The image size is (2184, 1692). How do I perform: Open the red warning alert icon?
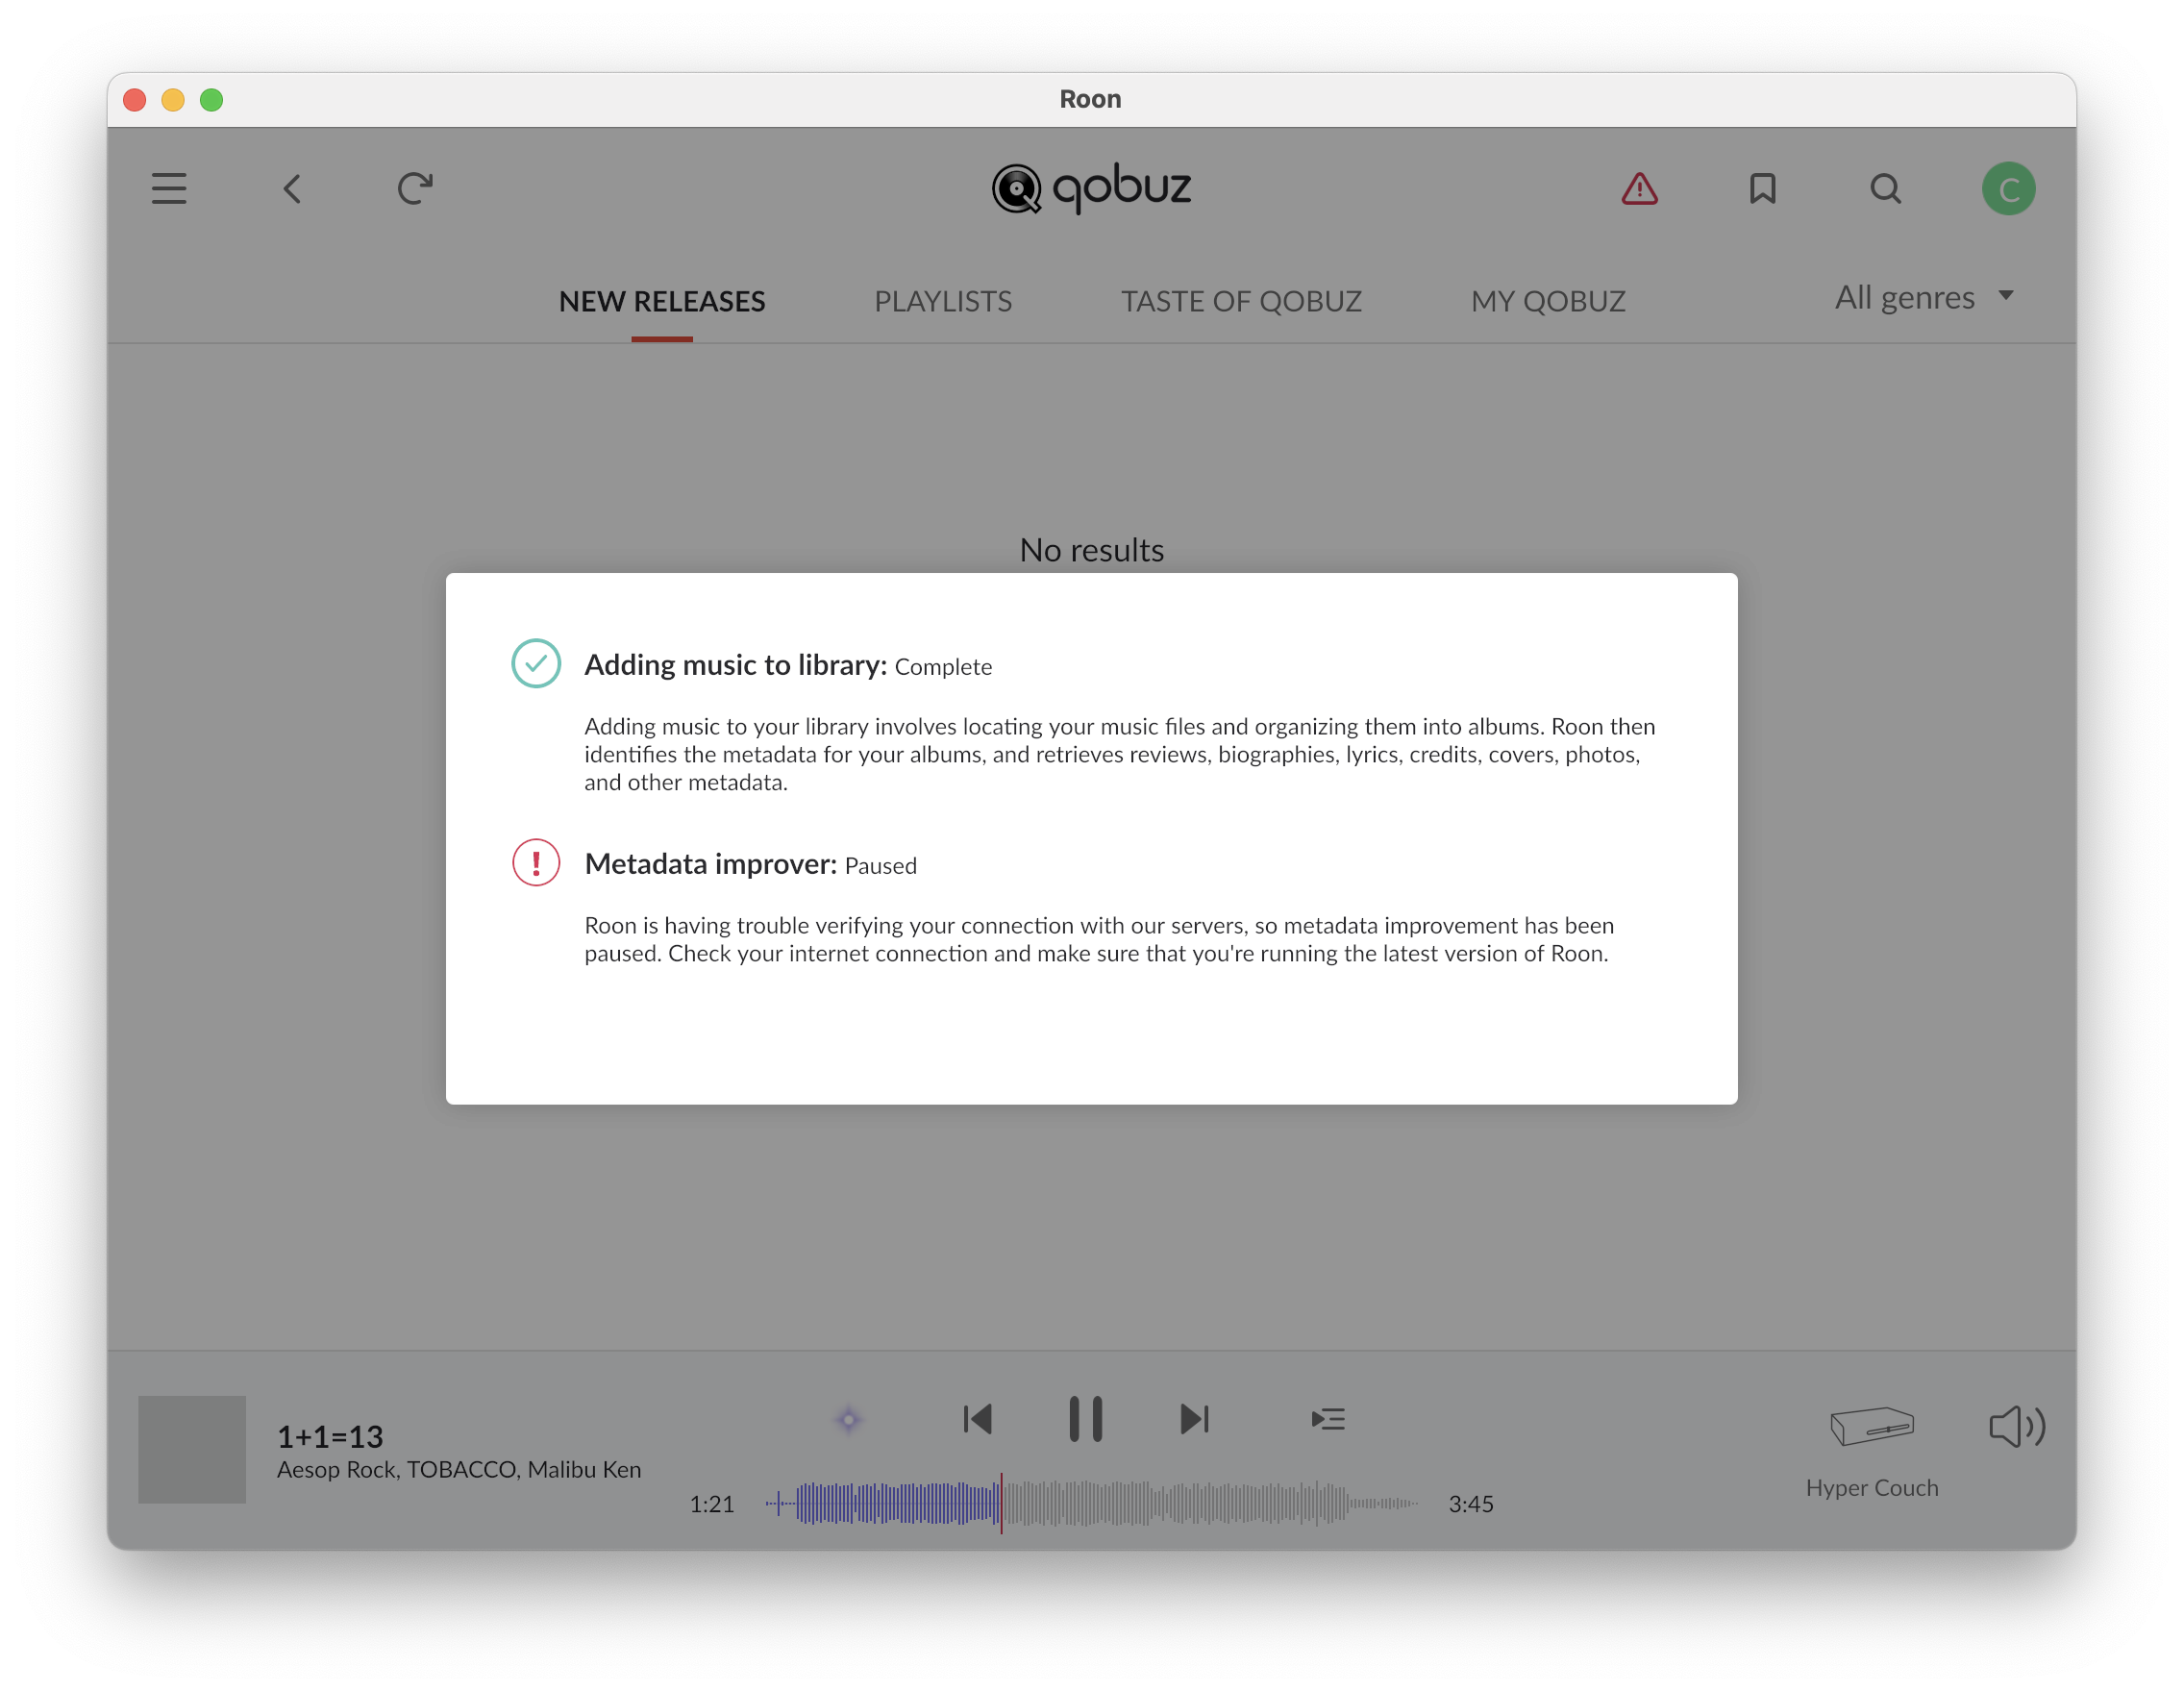tap(1639, 188)
